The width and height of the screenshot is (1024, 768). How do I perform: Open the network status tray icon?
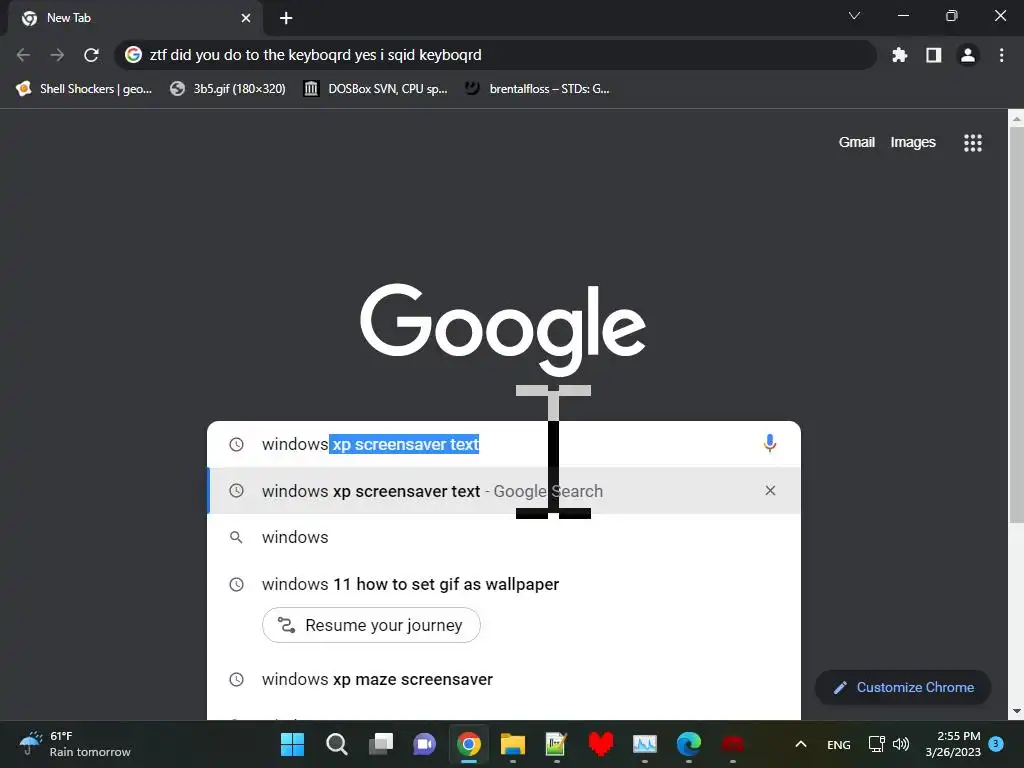pyautogui.click(x=876, y=744)
